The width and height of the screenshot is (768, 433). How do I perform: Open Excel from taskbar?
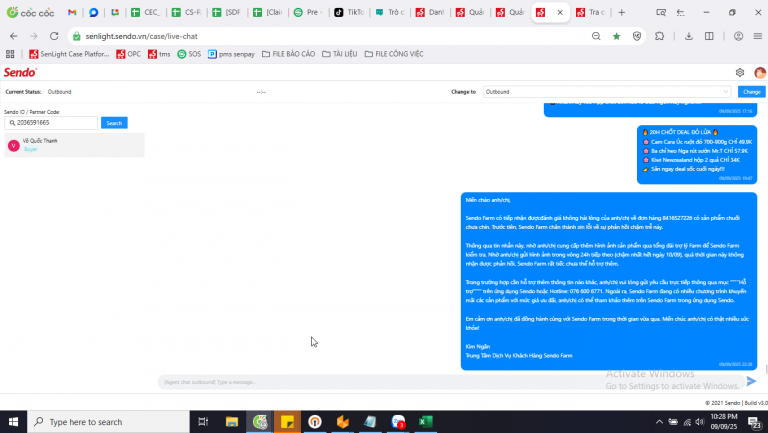pyautogui.click(x=426, y=422)
